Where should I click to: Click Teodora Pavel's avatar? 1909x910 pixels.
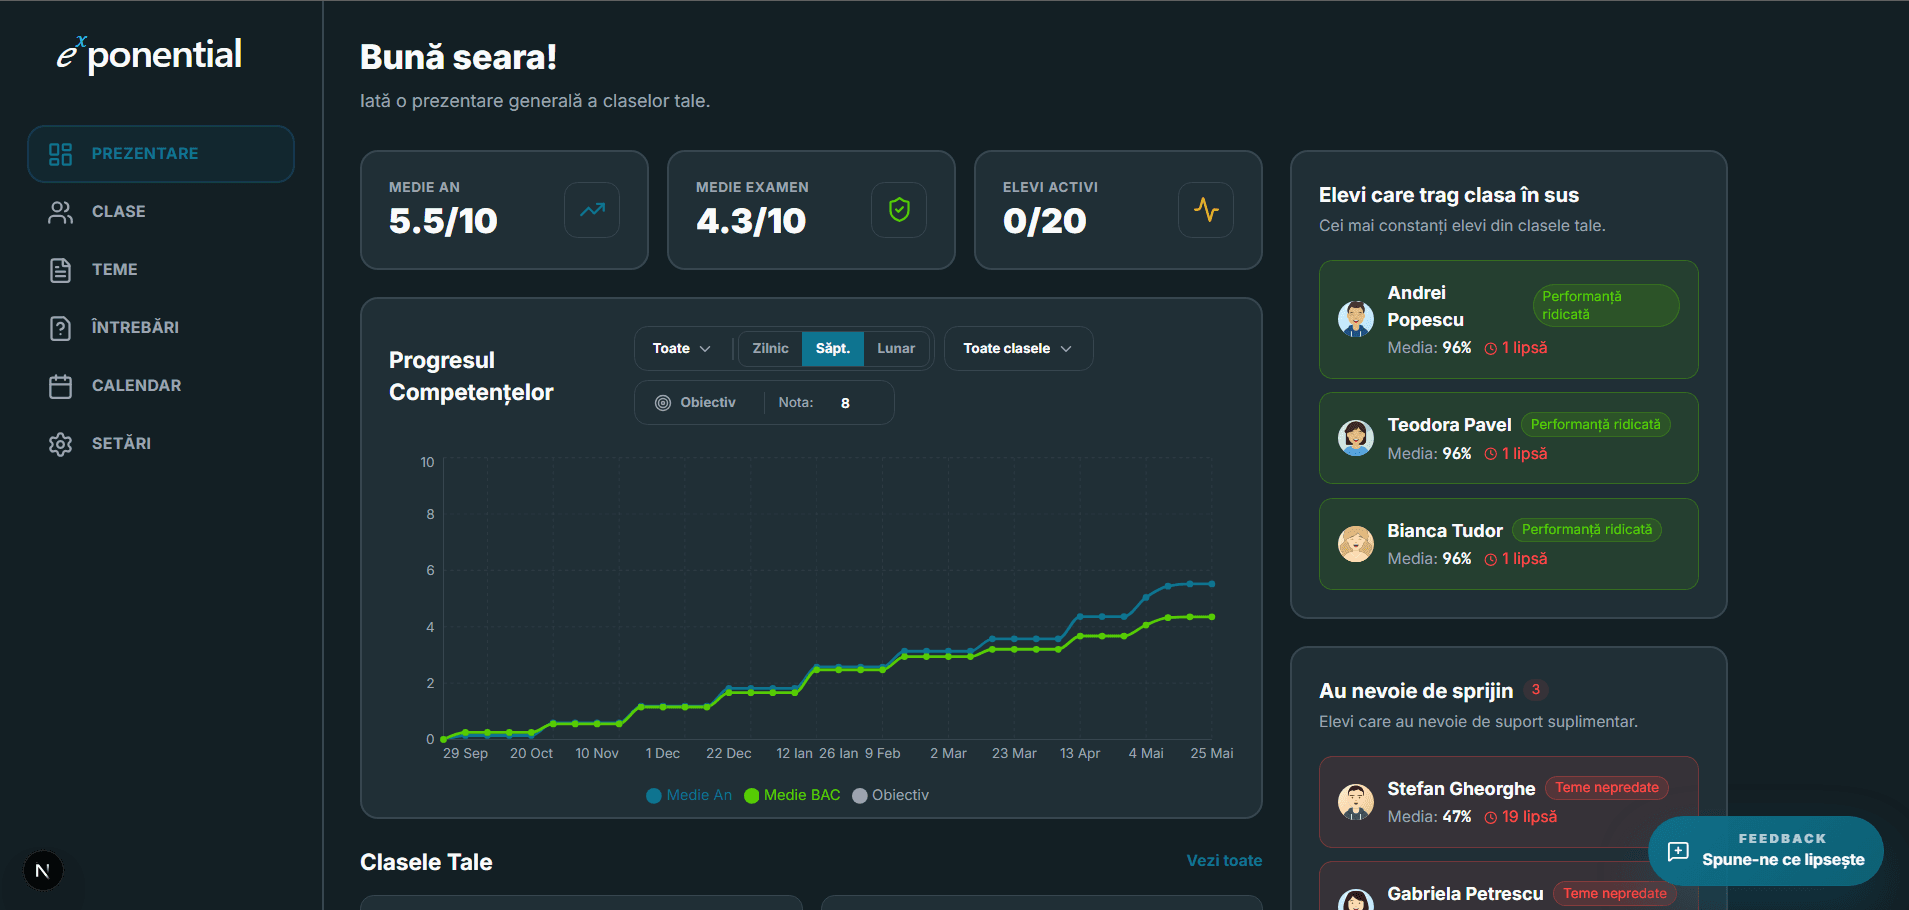coord(1356,438)
